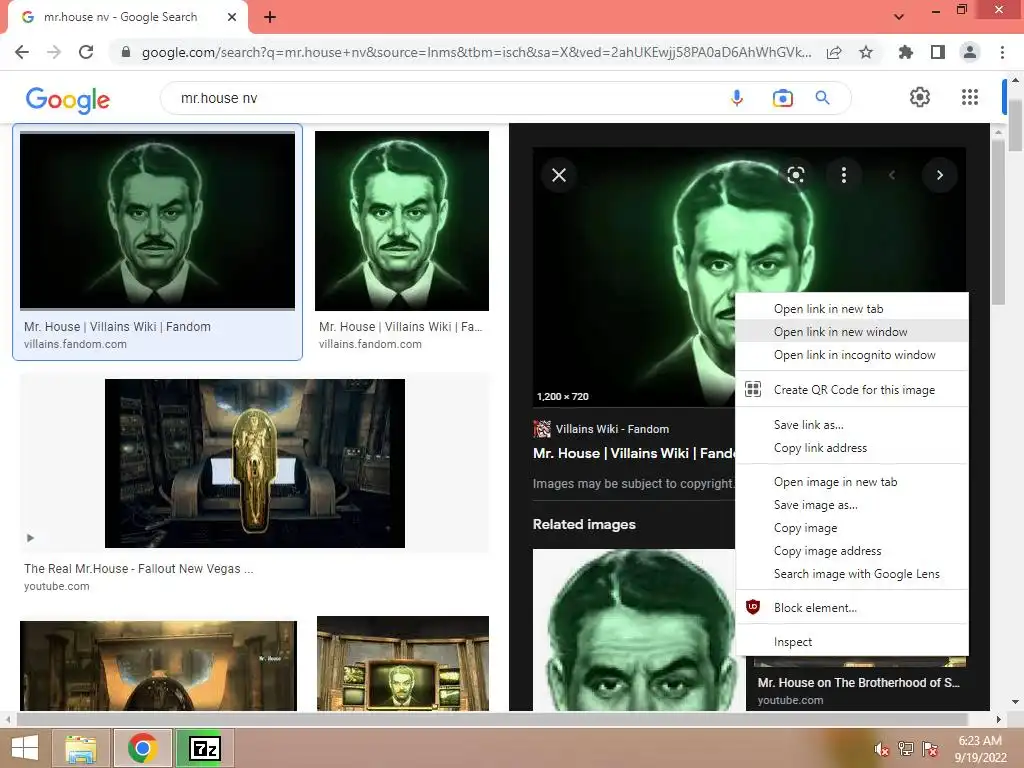Click the Action Center flag icon

[930, 749]
